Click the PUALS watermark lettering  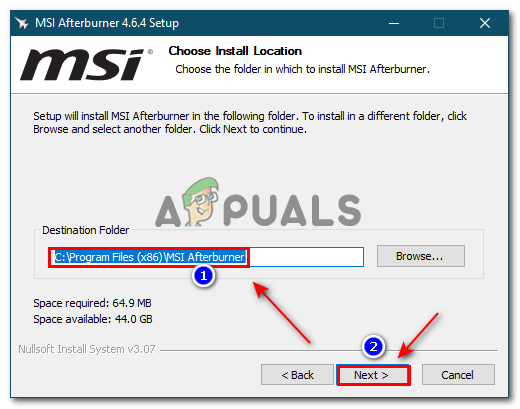pos(292,210)
